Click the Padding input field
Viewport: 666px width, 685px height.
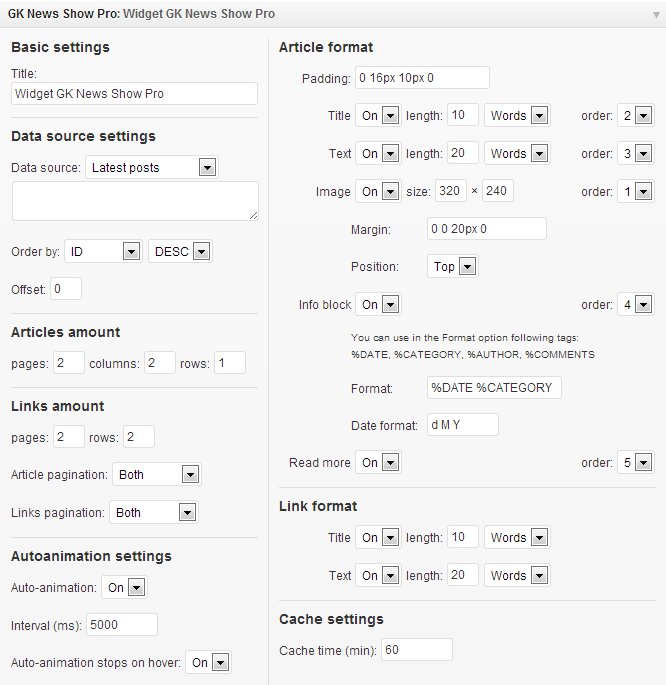point(422,78)
